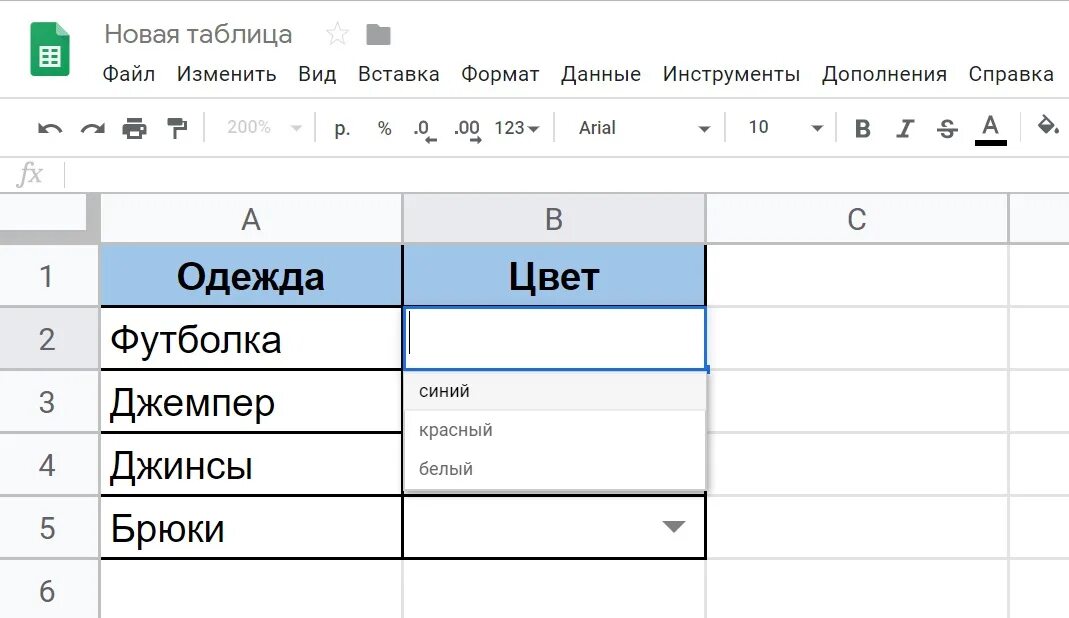The height and width of the screenshot is (618, 1069).
Task: Open the Формат menu
Action: [500, 74]
